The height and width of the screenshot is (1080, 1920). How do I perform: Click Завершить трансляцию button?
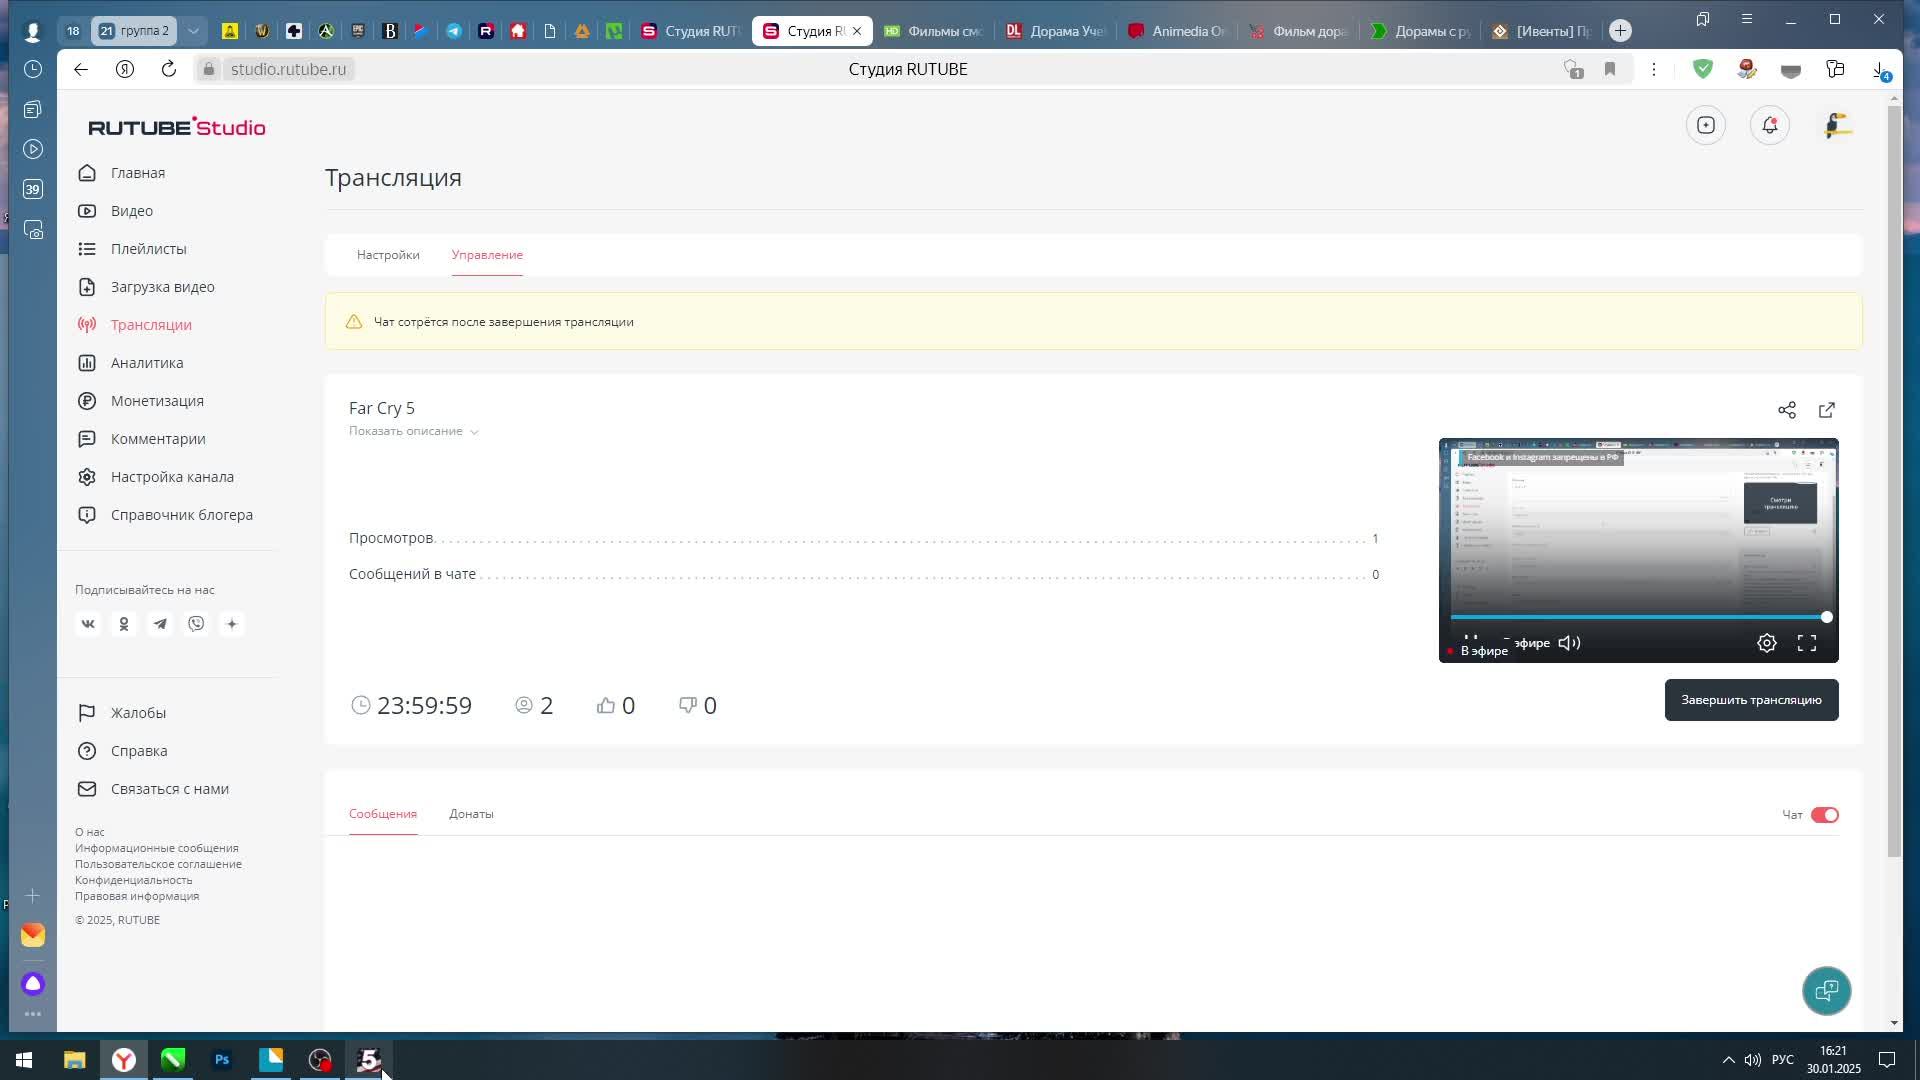click(x=1751, y=700)
